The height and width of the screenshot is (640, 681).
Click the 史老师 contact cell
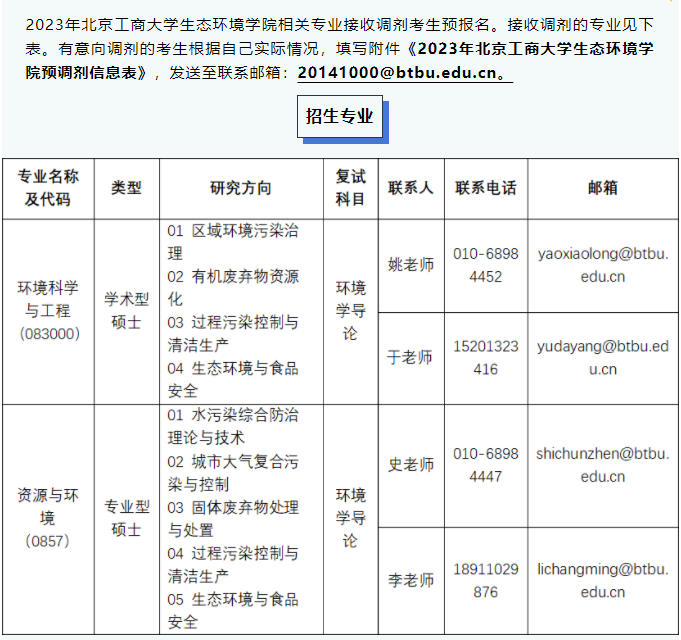click(411, 466)
